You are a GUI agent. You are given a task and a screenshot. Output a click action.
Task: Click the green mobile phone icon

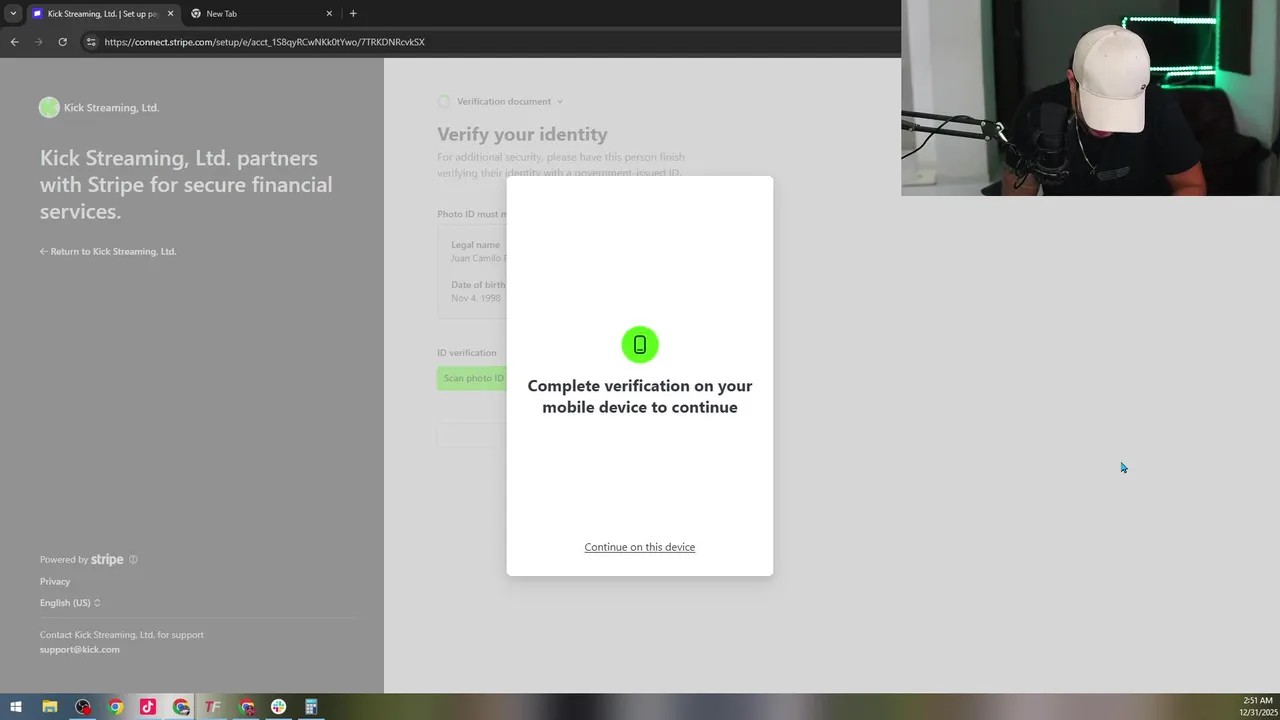pos(640,345)
